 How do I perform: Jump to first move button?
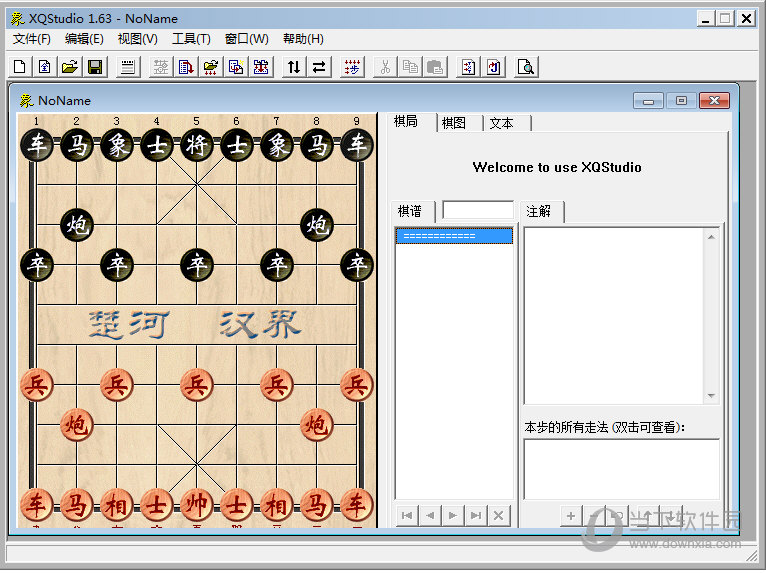pyautogui.click(x=406, y=515)
